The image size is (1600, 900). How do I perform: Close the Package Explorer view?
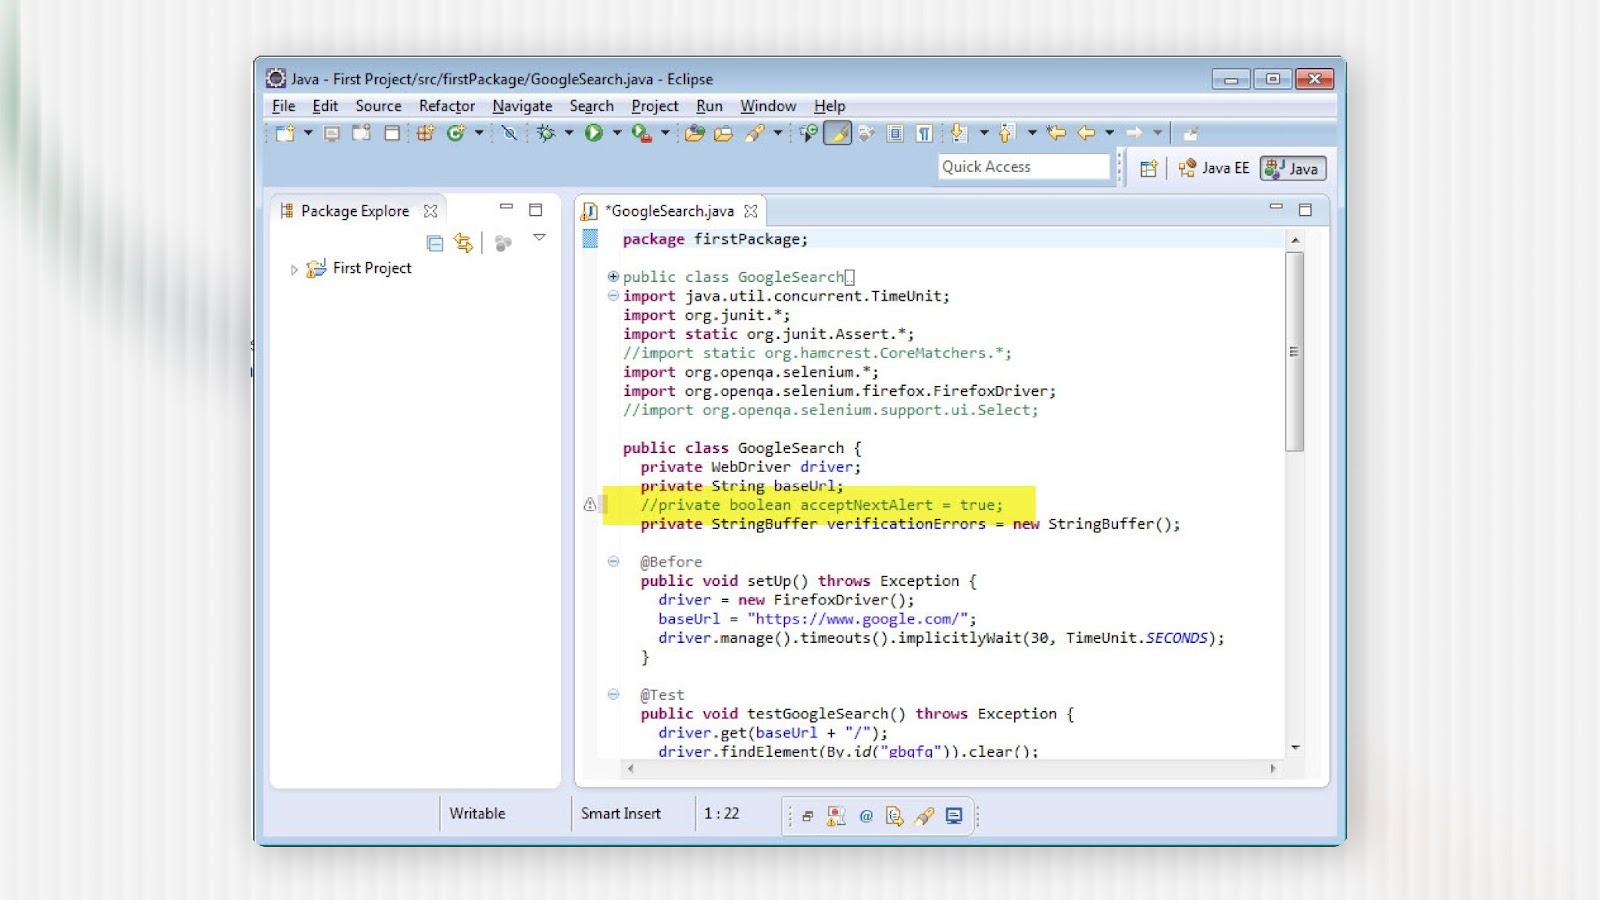click(430, 211)
